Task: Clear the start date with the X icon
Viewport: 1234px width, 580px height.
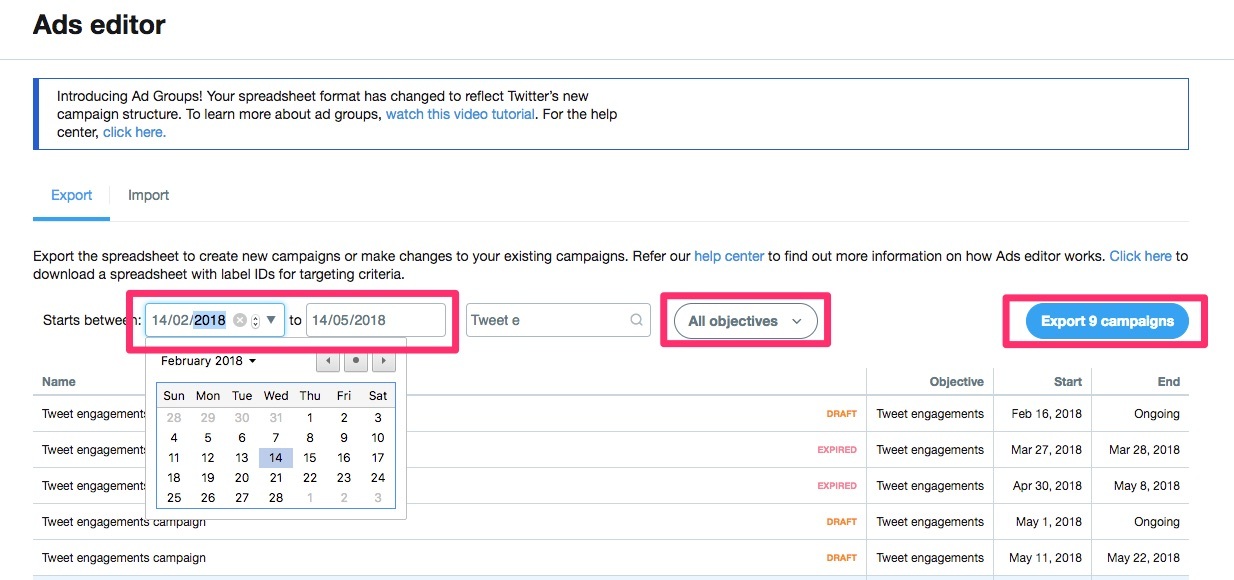Action: (x=240, y=321)
